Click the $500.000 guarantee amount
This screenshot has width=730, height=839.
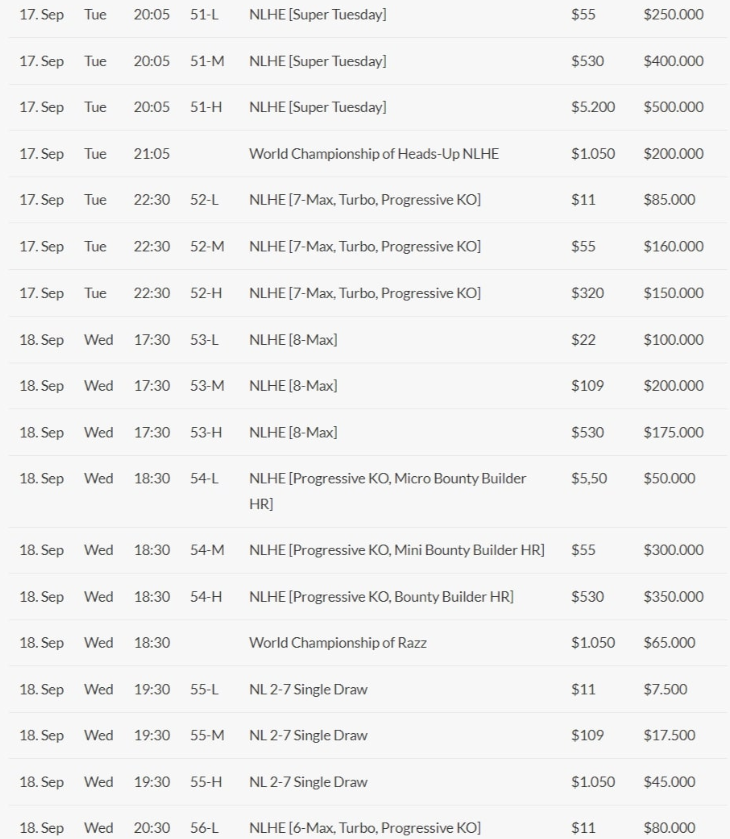point(673,108)
